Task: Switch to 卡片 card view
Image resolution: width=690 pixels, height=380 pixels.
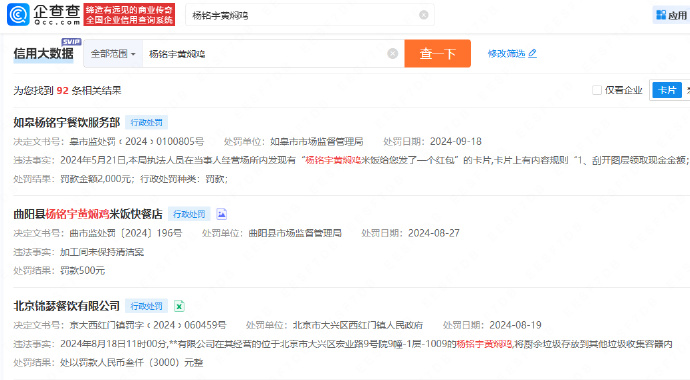Action: coord(667,90)
